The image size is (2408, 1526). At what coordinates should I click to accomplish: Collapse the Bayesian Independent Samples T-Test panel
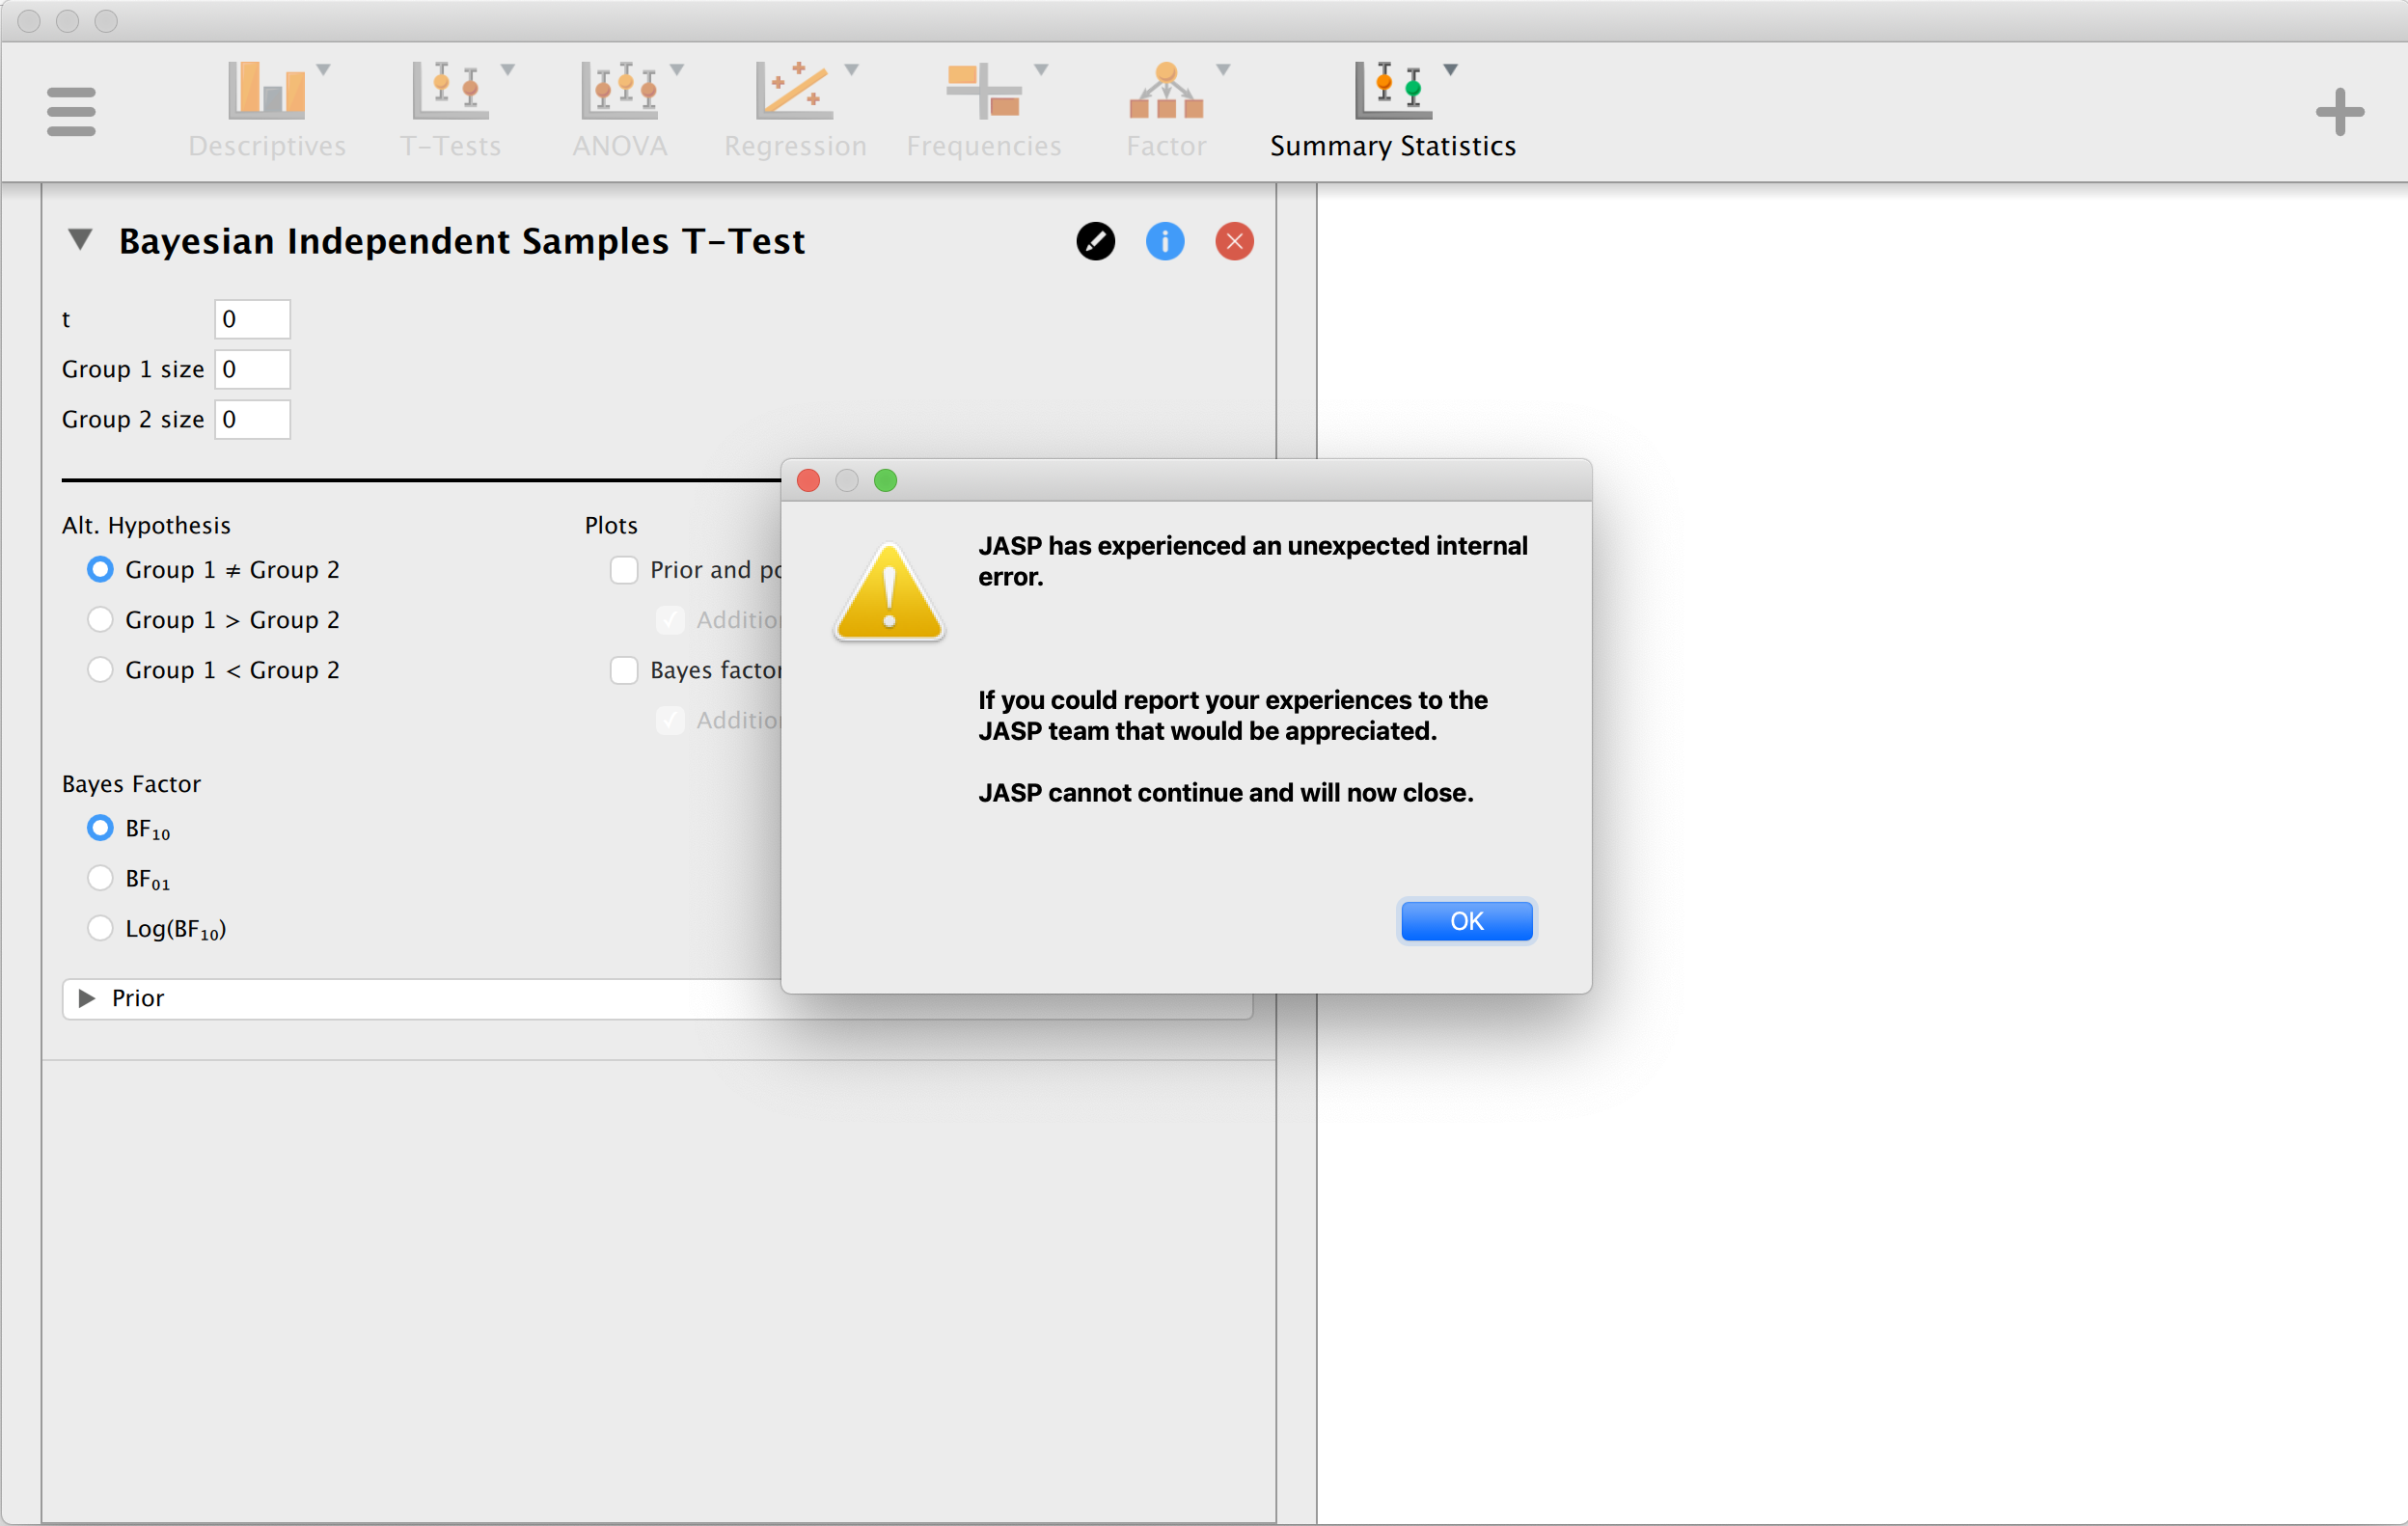pos(80,240)
